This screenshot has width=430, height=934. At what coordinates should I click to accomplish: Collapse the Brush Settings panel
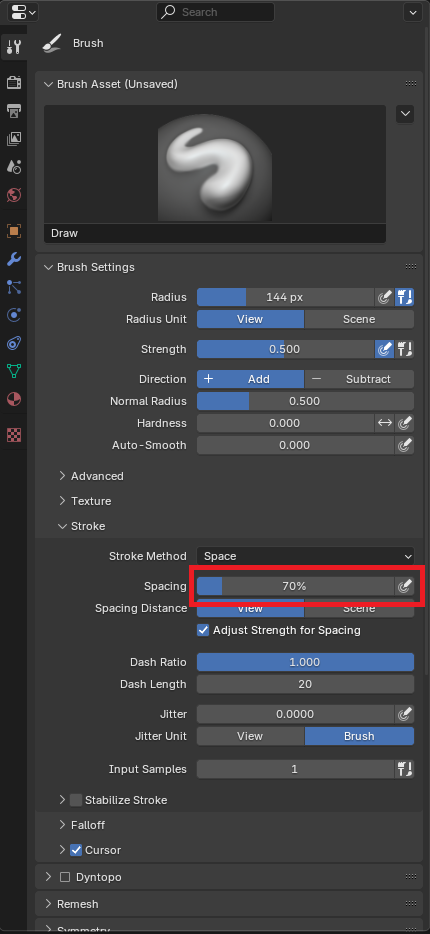pos(48,267)
